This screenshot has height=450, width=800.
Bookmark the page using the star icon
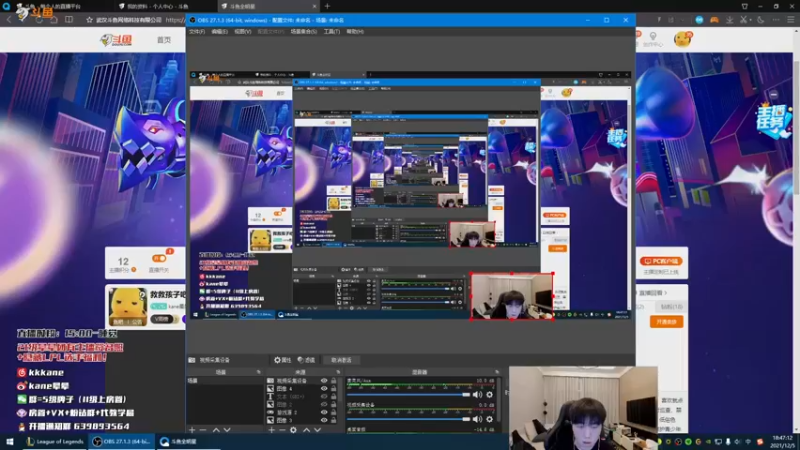click(x=89, y=20)
